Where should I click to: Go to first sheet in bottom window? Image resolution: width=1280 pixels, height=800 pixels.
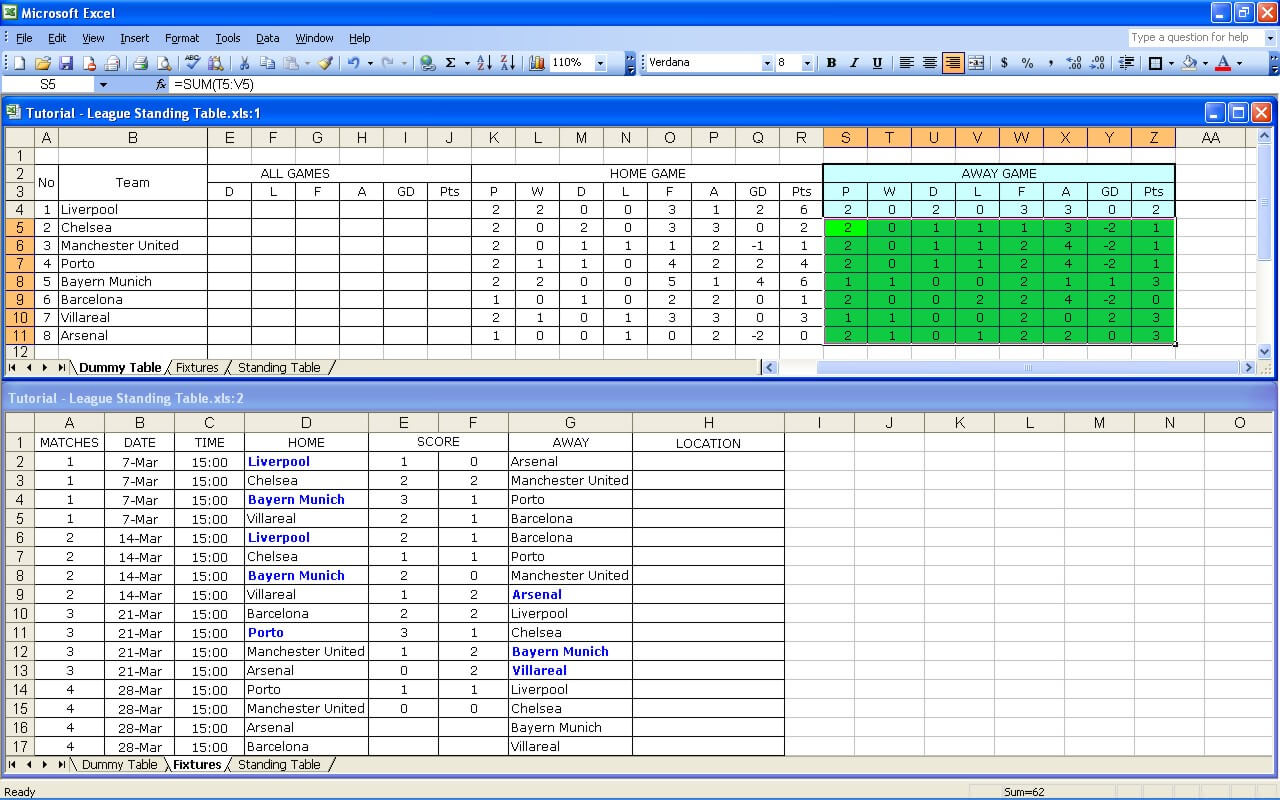click(x=13, y=765)
